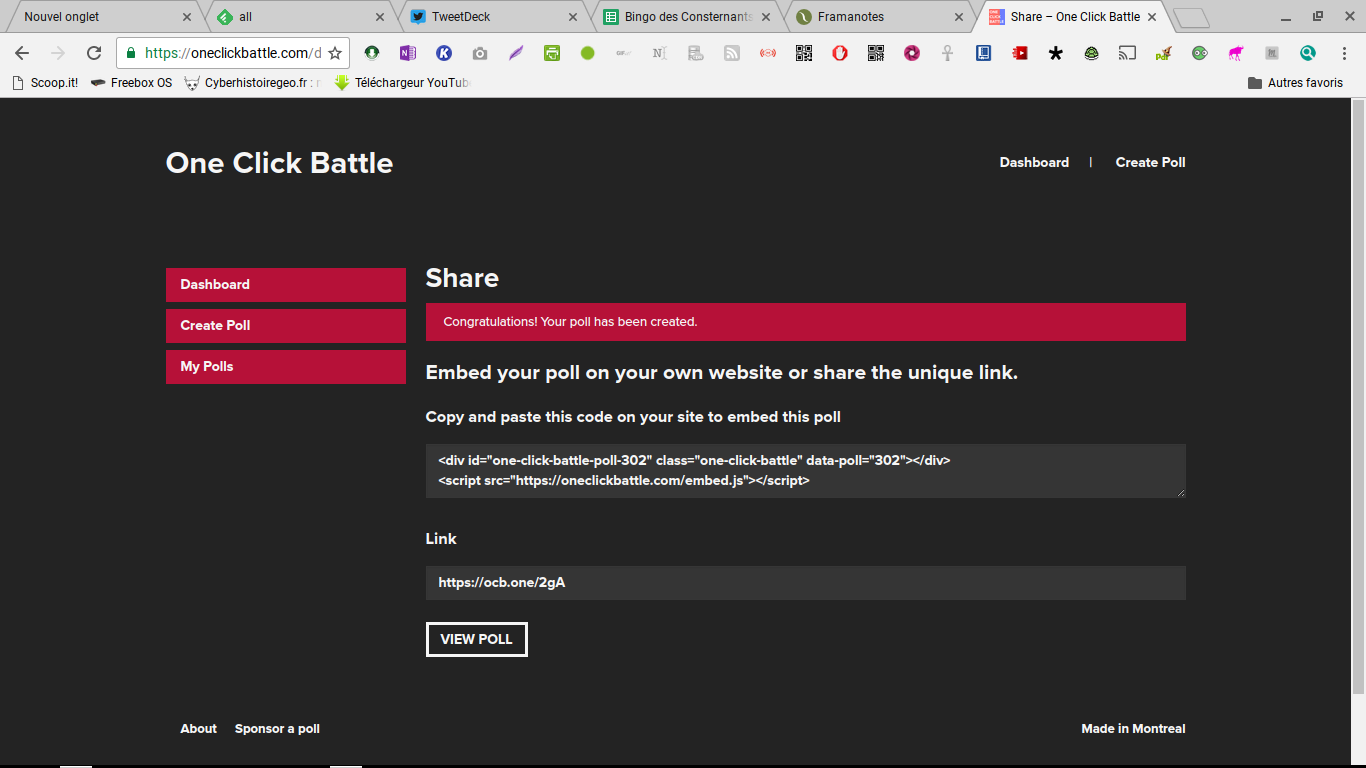
Task: Open the OneNote clipper extension
Action: [x=408, y=53]
